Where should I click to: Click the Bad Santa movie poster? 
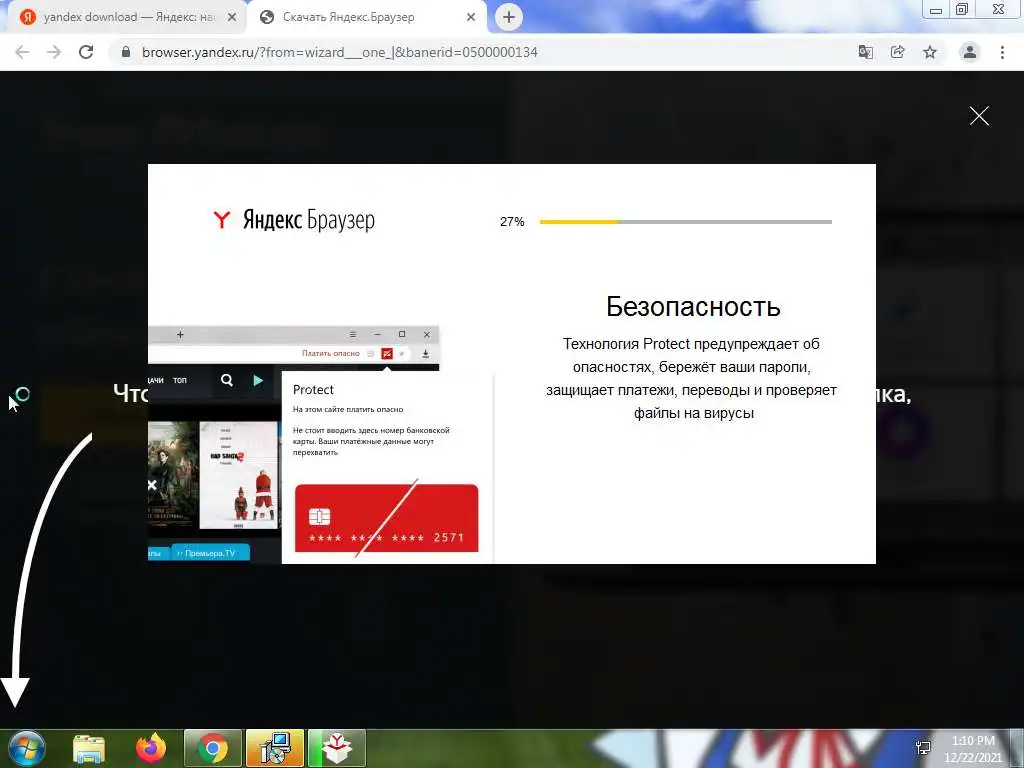tap(238, 475)
